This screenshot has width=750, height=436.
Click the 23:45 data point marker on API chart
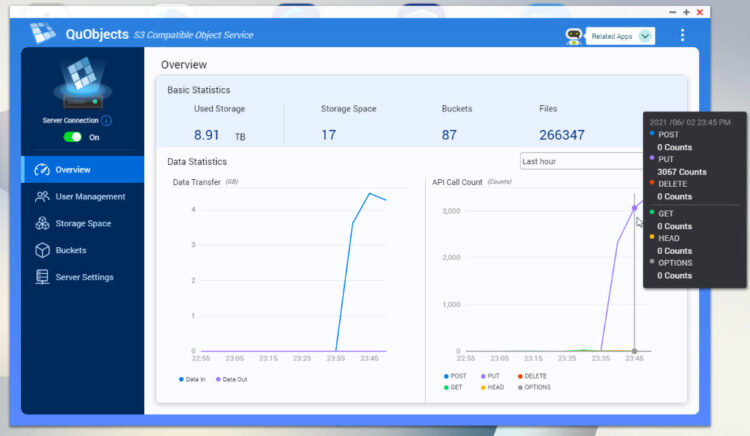pyautogui.click(x=634, y=208)
